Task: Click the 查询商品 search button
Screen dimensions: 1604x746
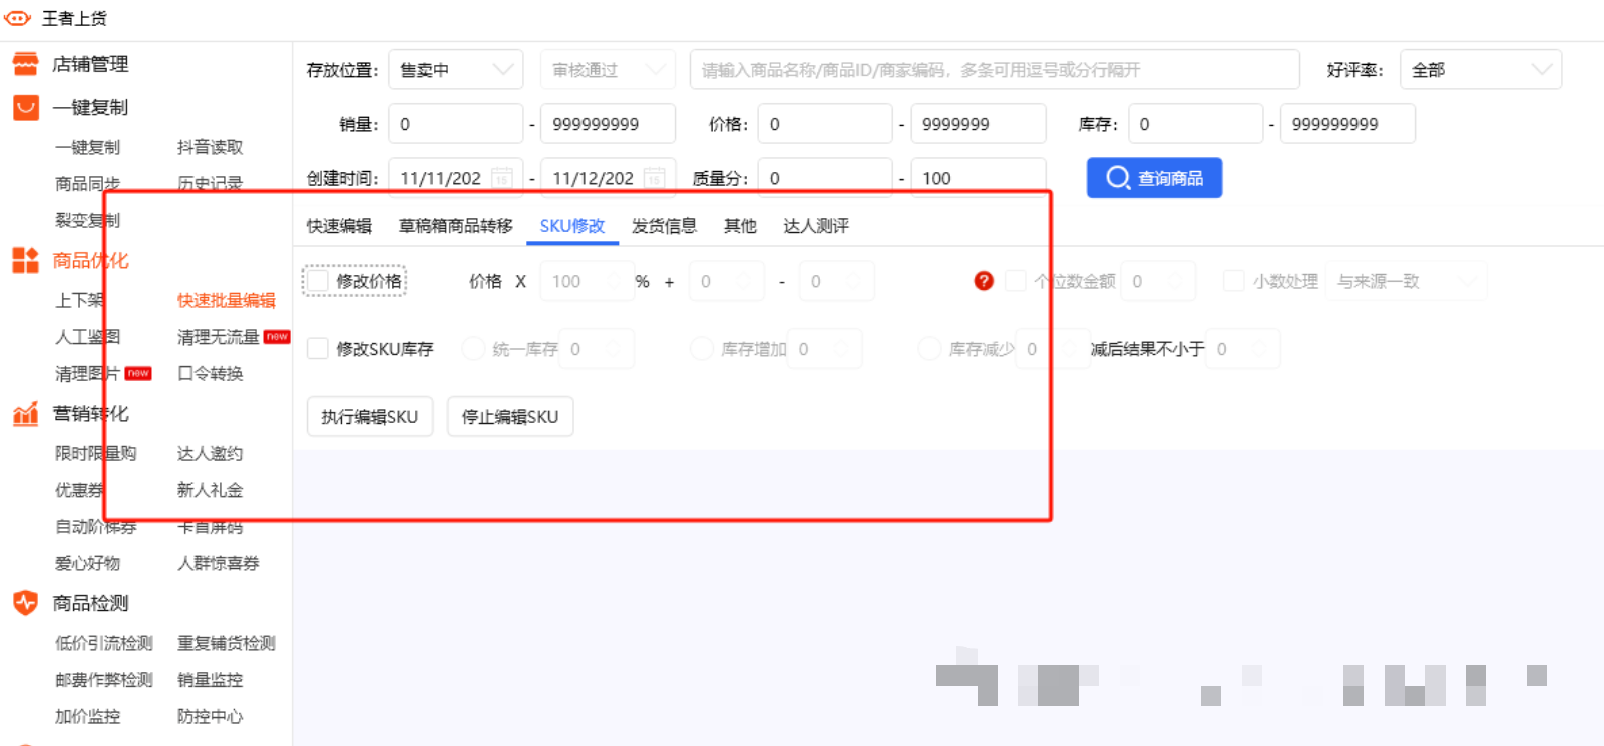Action: (x=1154, y=178)
